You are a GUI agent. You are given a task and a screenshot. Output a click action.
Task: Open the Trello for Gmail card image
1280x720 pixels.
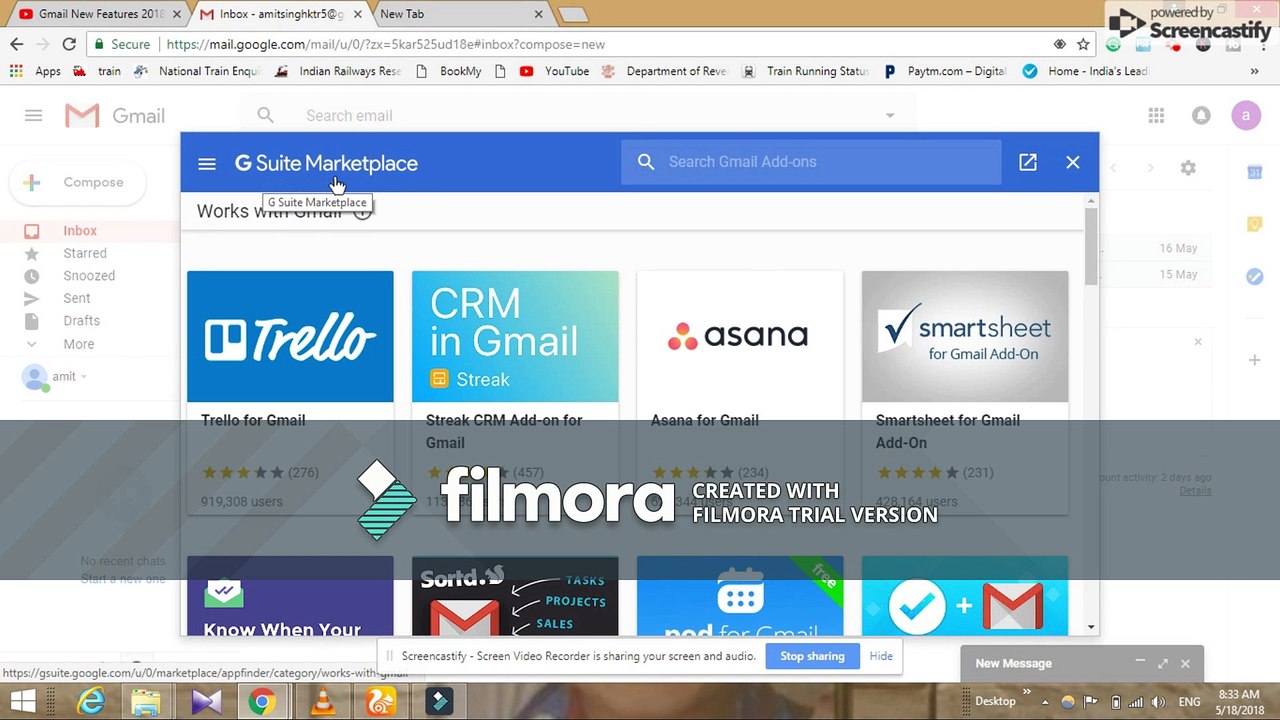point(290,336)
